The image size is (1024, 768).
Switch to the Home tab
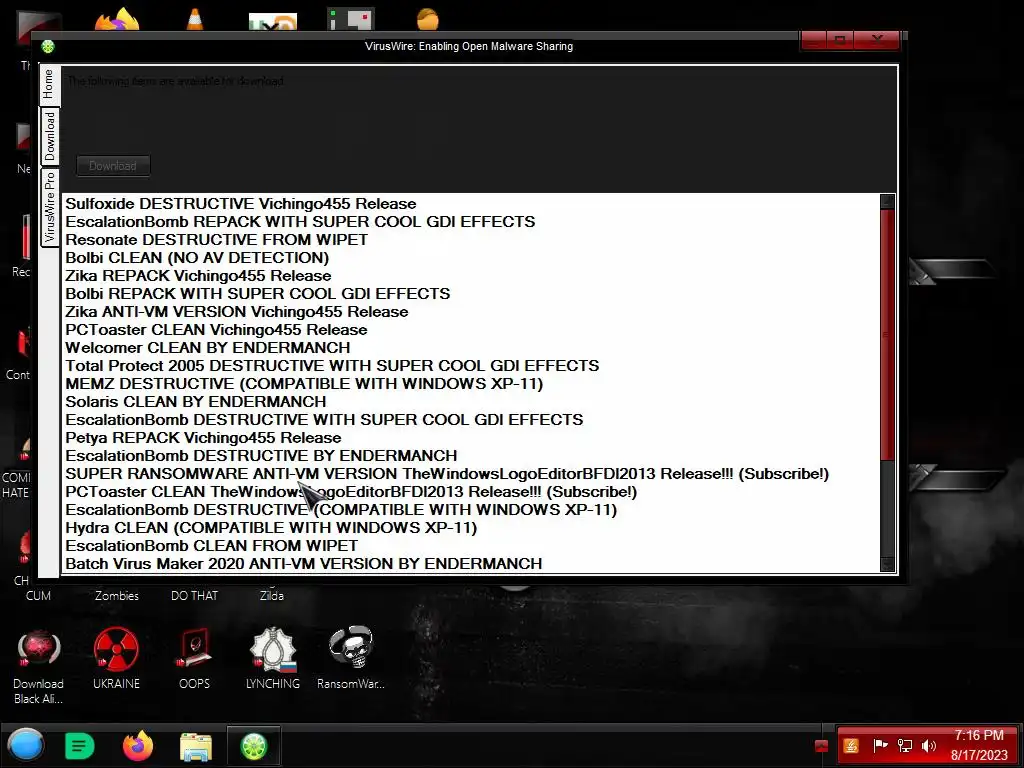[49, 85]
